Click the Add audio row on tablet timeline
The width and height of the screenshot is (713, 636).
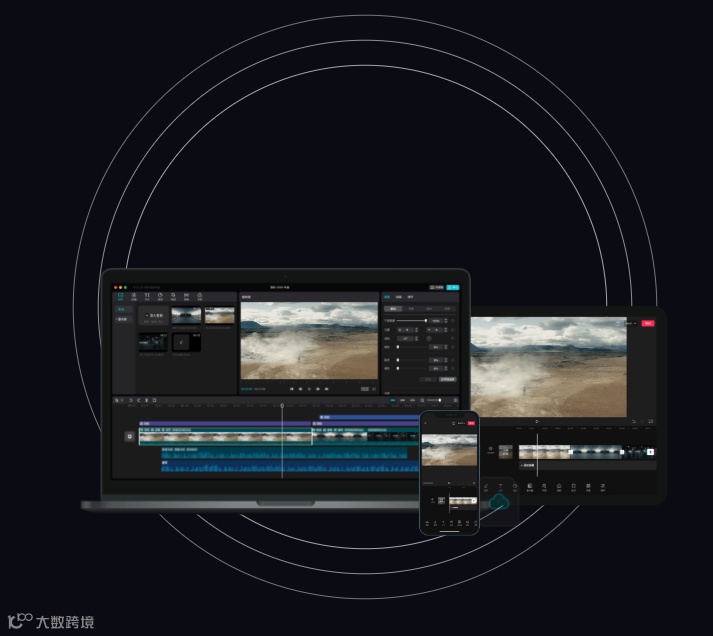(x=587, y=466)
